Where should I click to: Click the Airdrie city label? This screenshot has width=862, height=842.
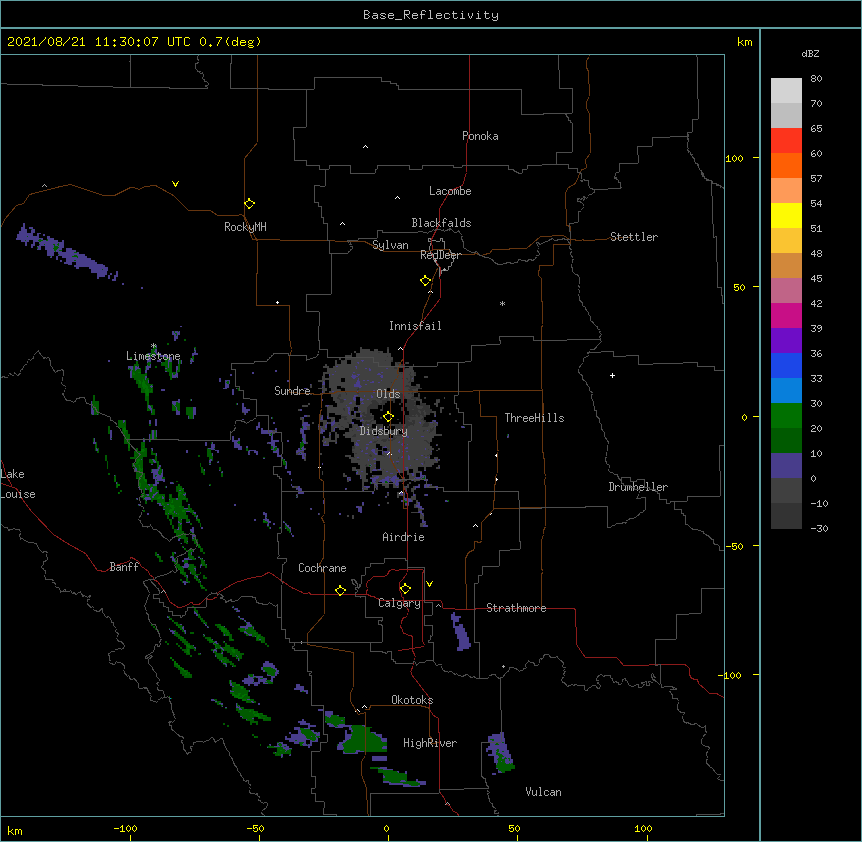[404, 537]
